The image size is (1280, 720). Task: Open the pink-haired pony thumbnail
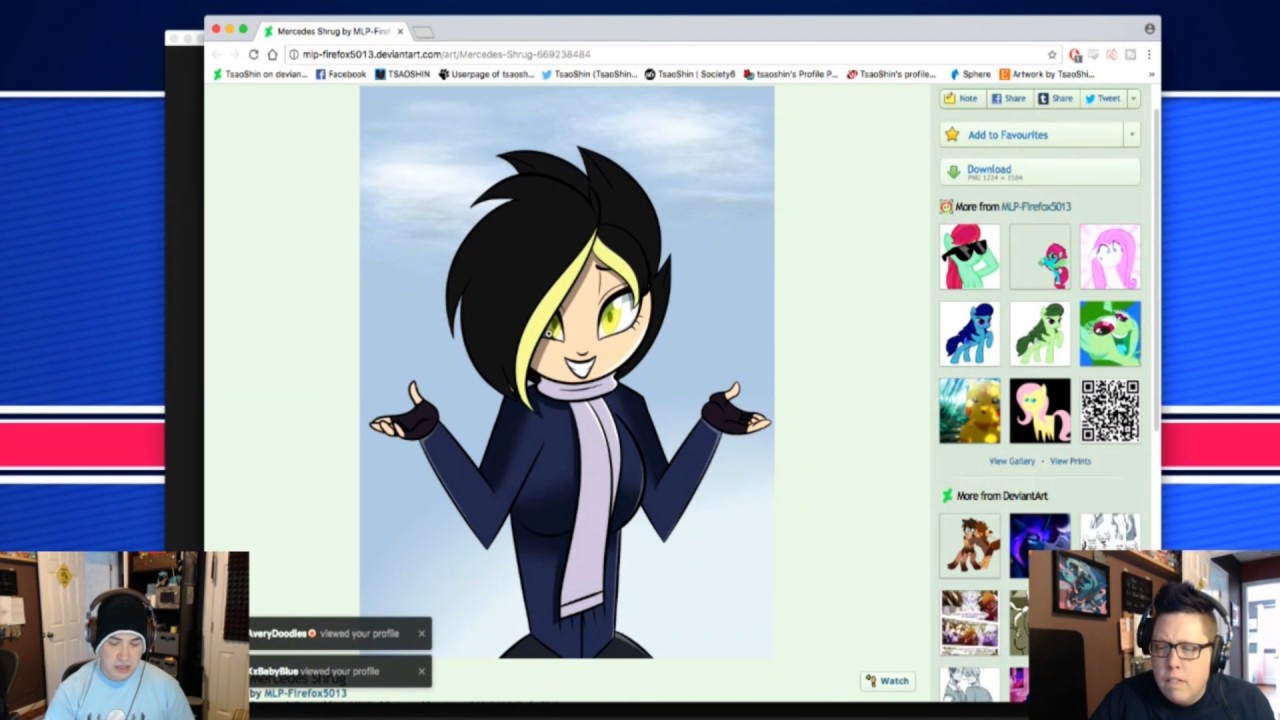(1110, 257)
